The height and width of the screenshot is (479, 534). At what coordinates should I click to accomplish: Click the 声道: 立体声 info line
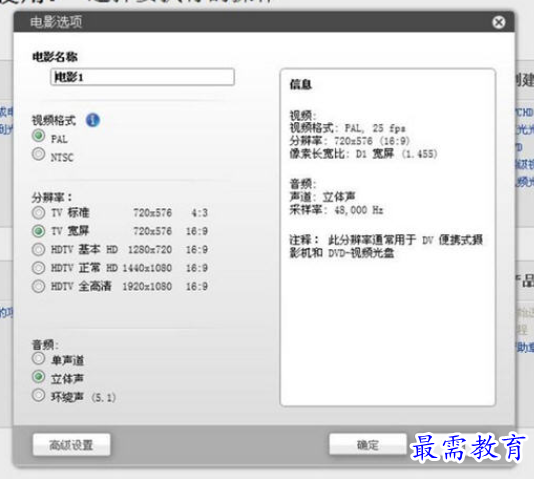click(322, 197)
